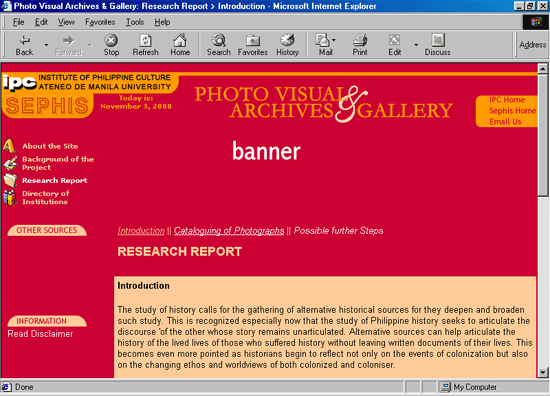Click the Research Report folder icon

click(10, 180)
